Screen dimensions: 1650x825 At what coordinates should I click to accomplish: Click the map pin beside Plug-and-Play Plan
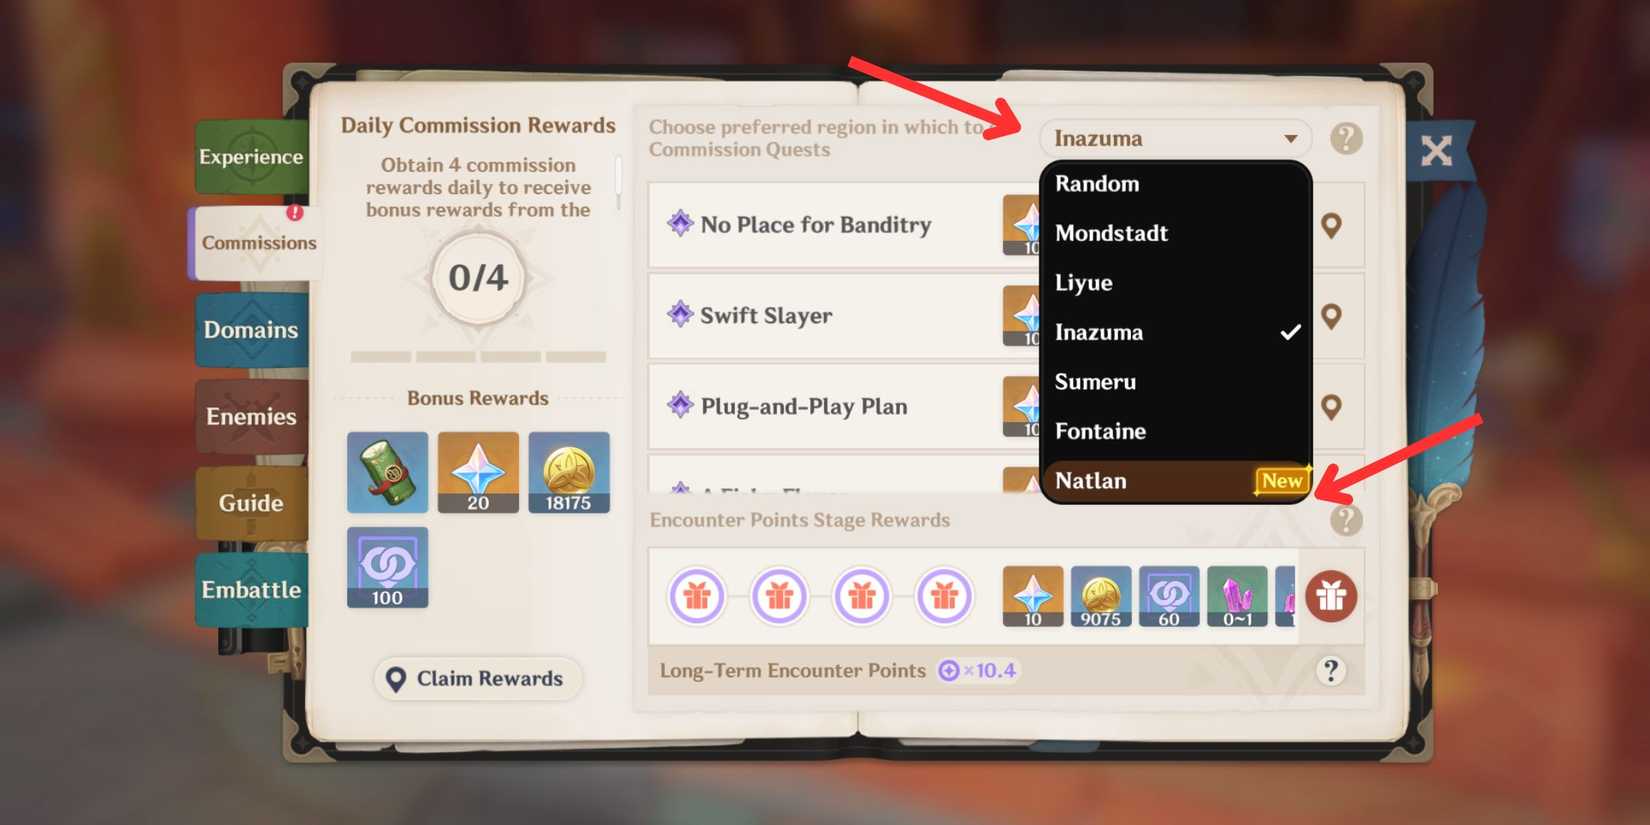pyautogui.click(x=1331, y=407)
